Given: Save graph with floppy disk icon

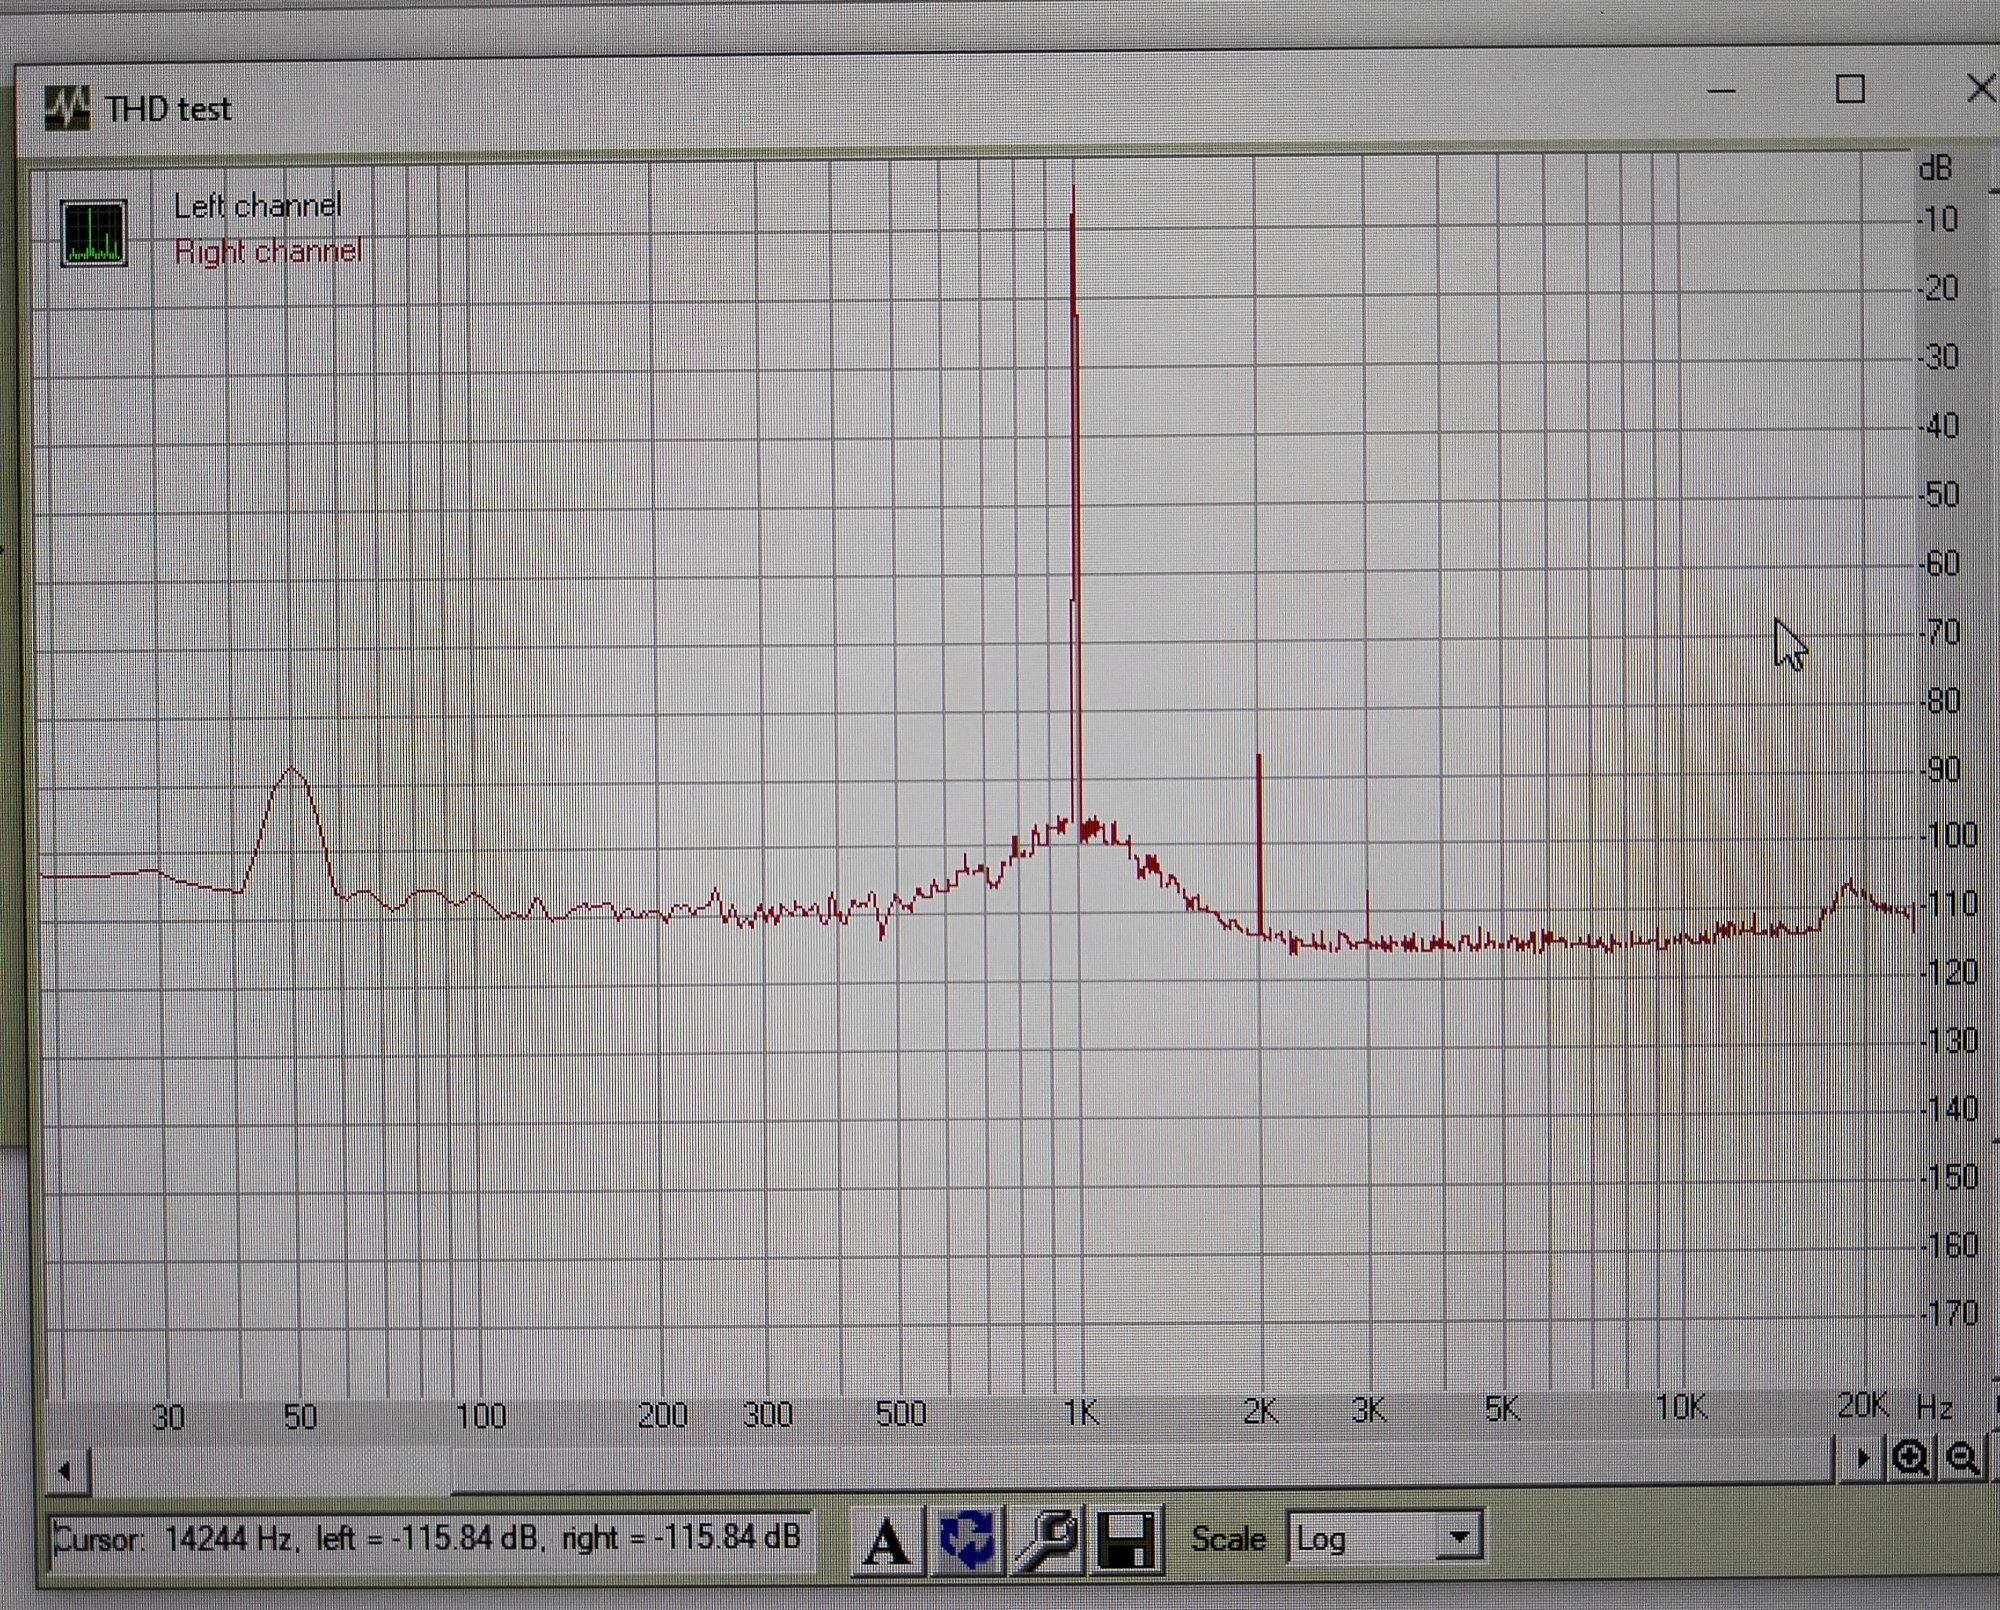Looking at the screenshot, I should click(x=1127, y=1539).
